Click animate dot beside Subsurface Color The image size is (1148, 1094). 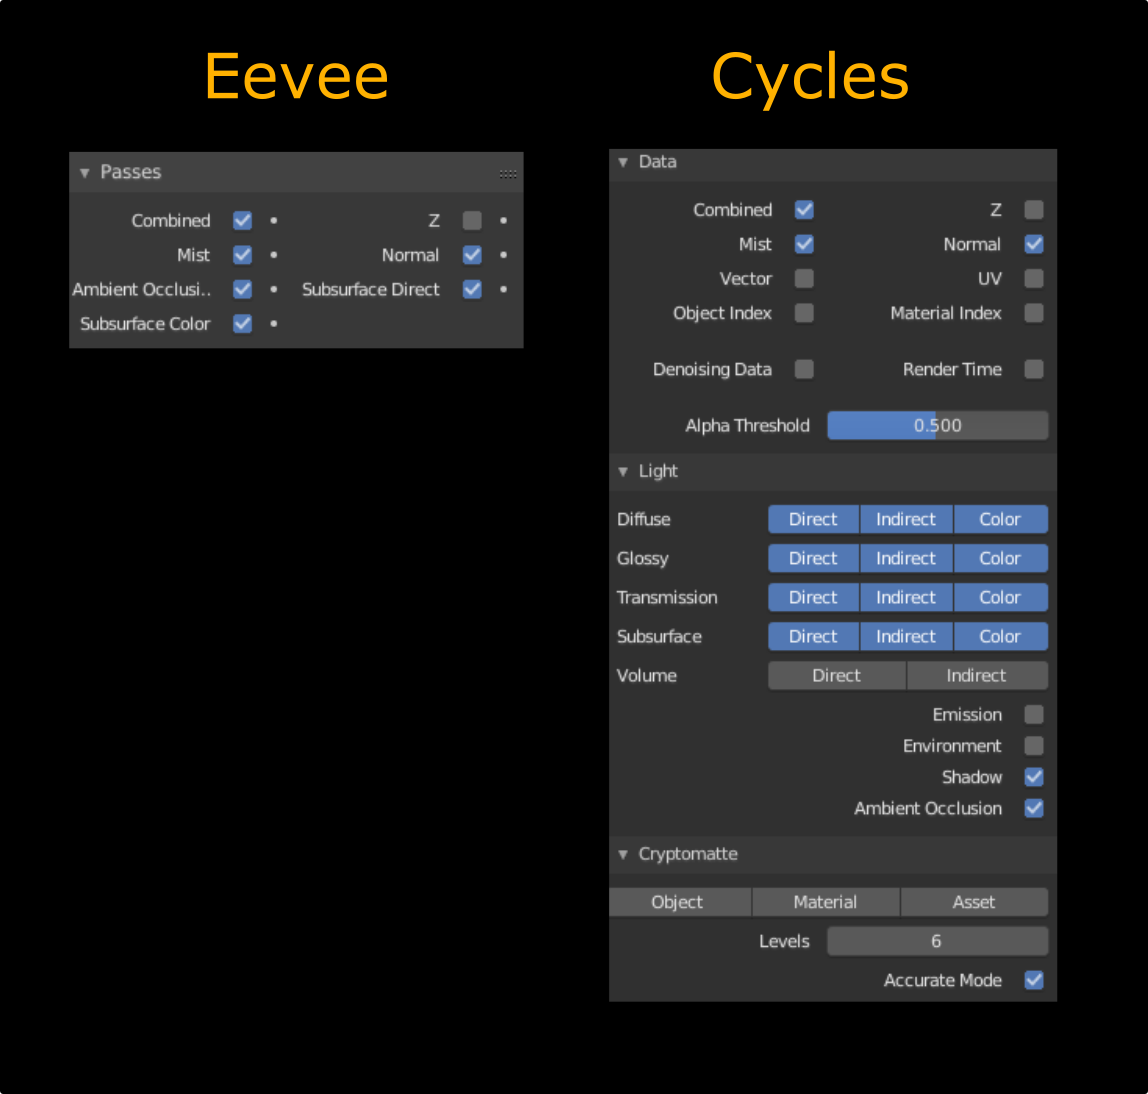coord(274,324)
